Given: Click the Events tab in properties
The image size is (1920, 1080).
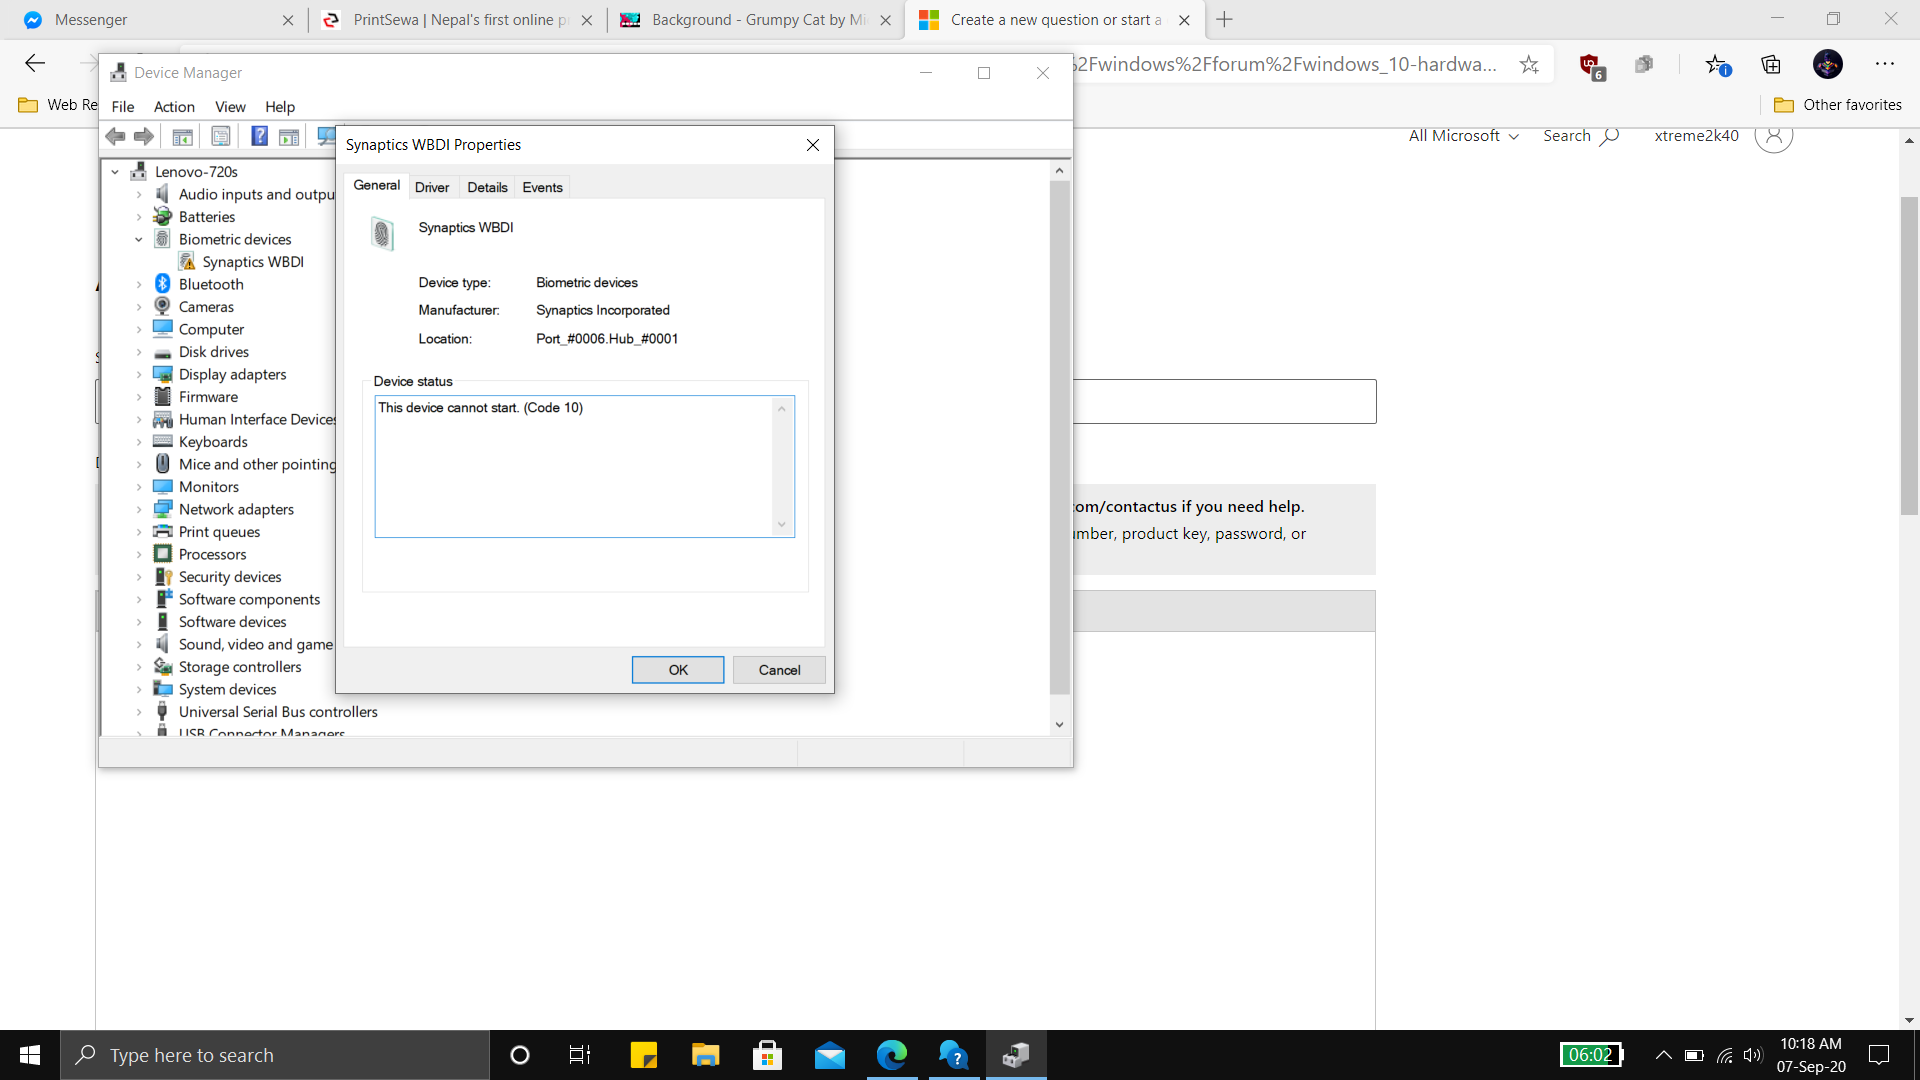Looking at the screenshot, I should (x=542, y=186).
